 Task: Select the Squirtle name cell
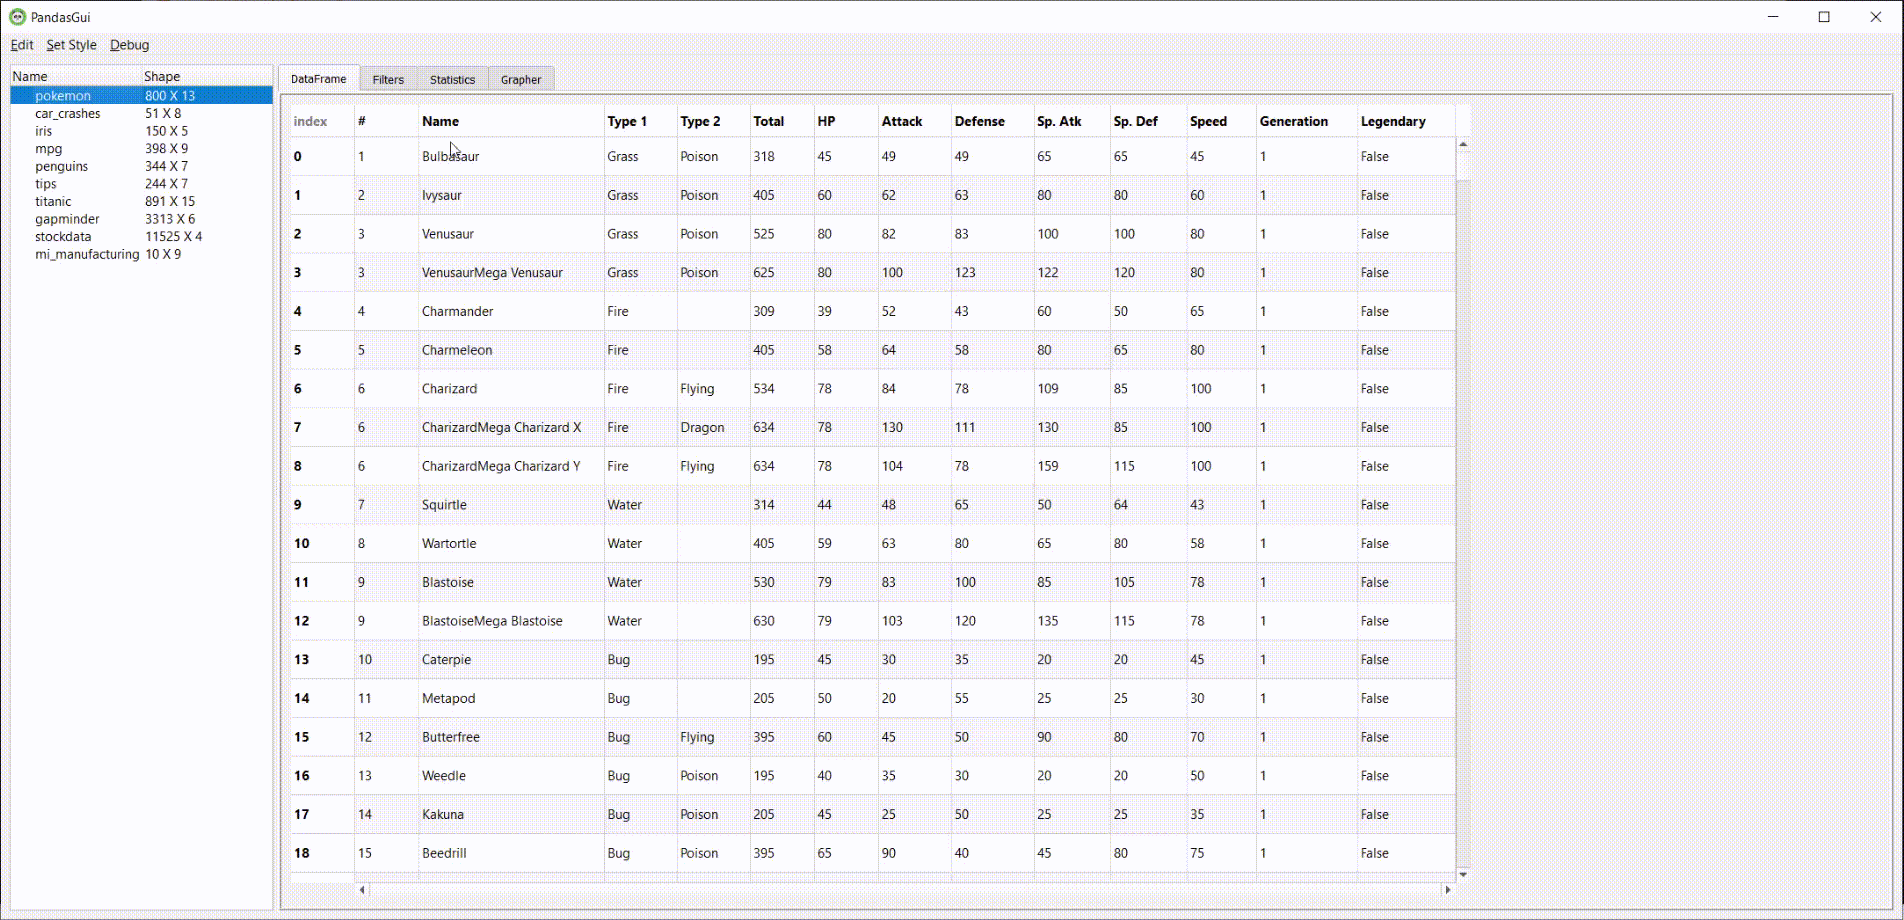point(511,505)
